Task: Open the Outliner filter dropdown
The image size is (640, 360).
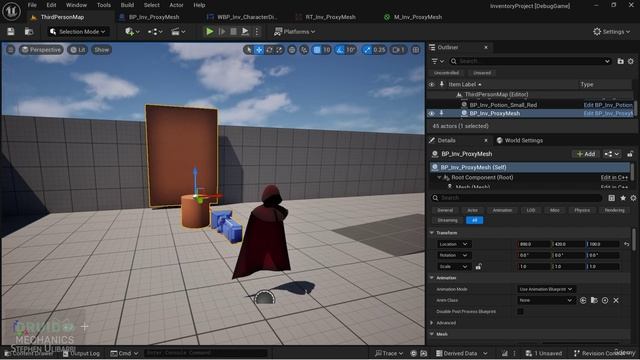Action: click(x=438, y=61)
